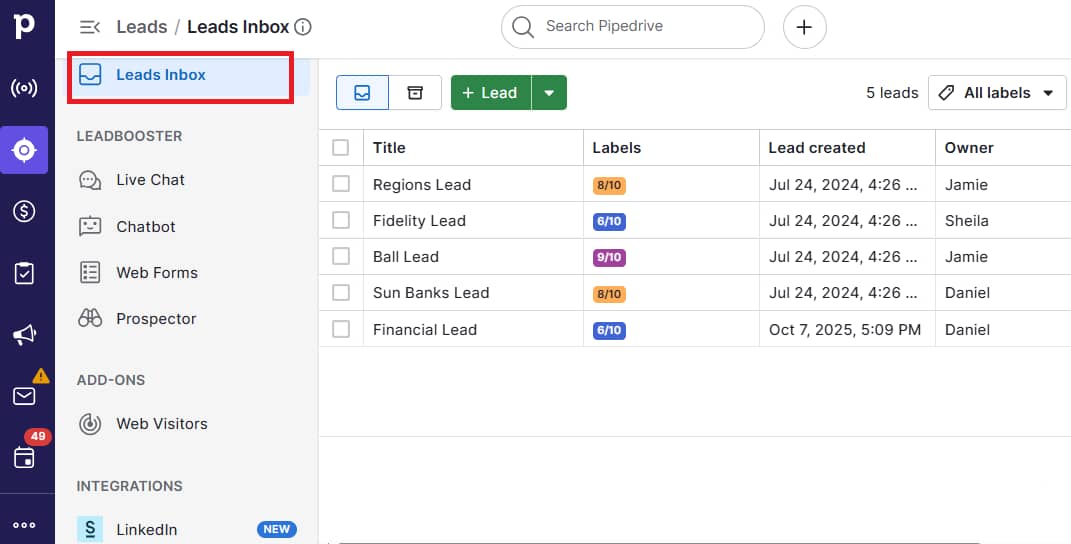Check the Financial Lead row checkbox
Viewport: 1071px width, 544px height.
[341, 329]
